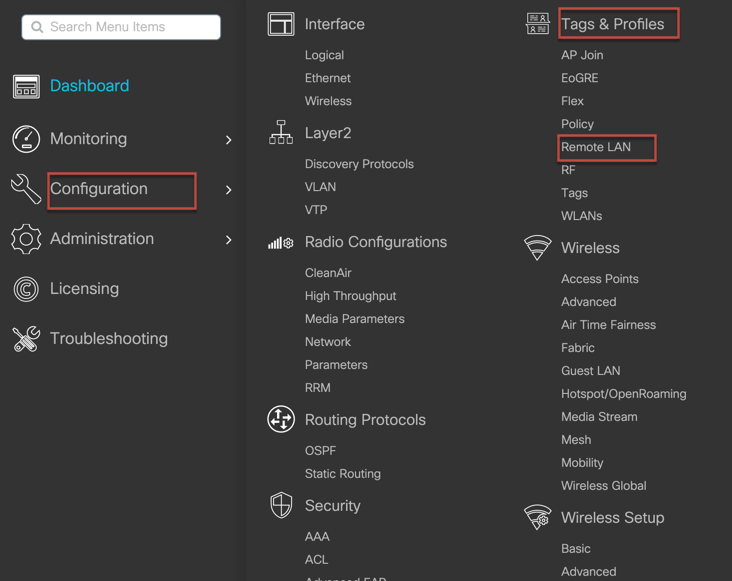
Task: Open the Air Time Fairness link
Action: 608,324
